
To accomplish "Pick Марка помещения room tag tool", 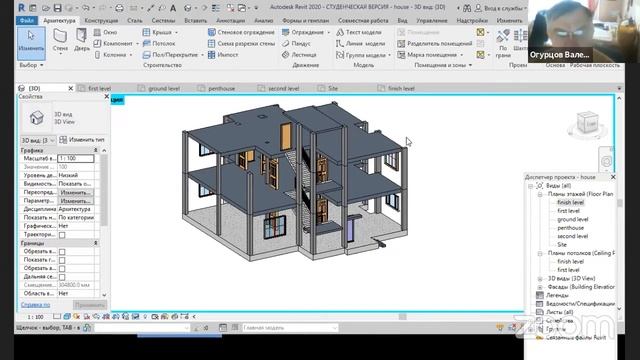I will pos(427,55).
